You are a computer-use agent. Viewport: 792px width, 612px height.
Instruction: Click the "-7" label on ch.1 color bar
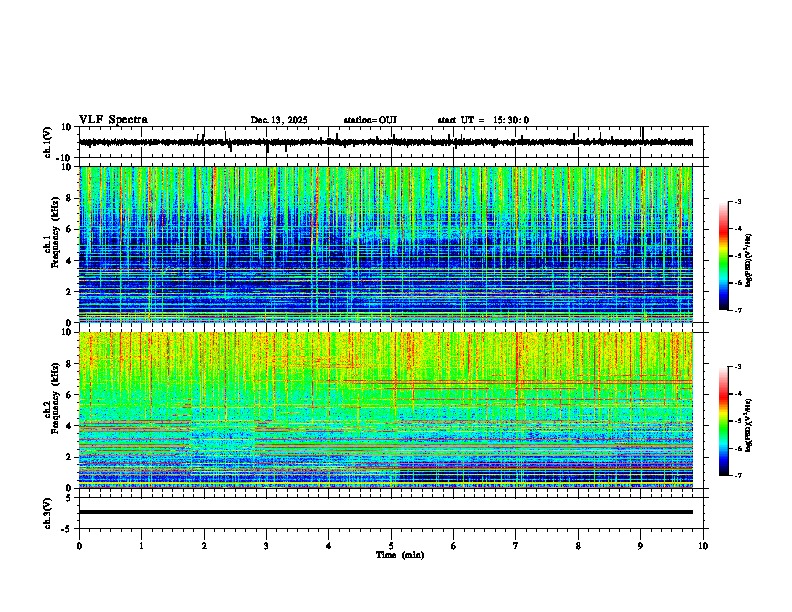(738, 310)
